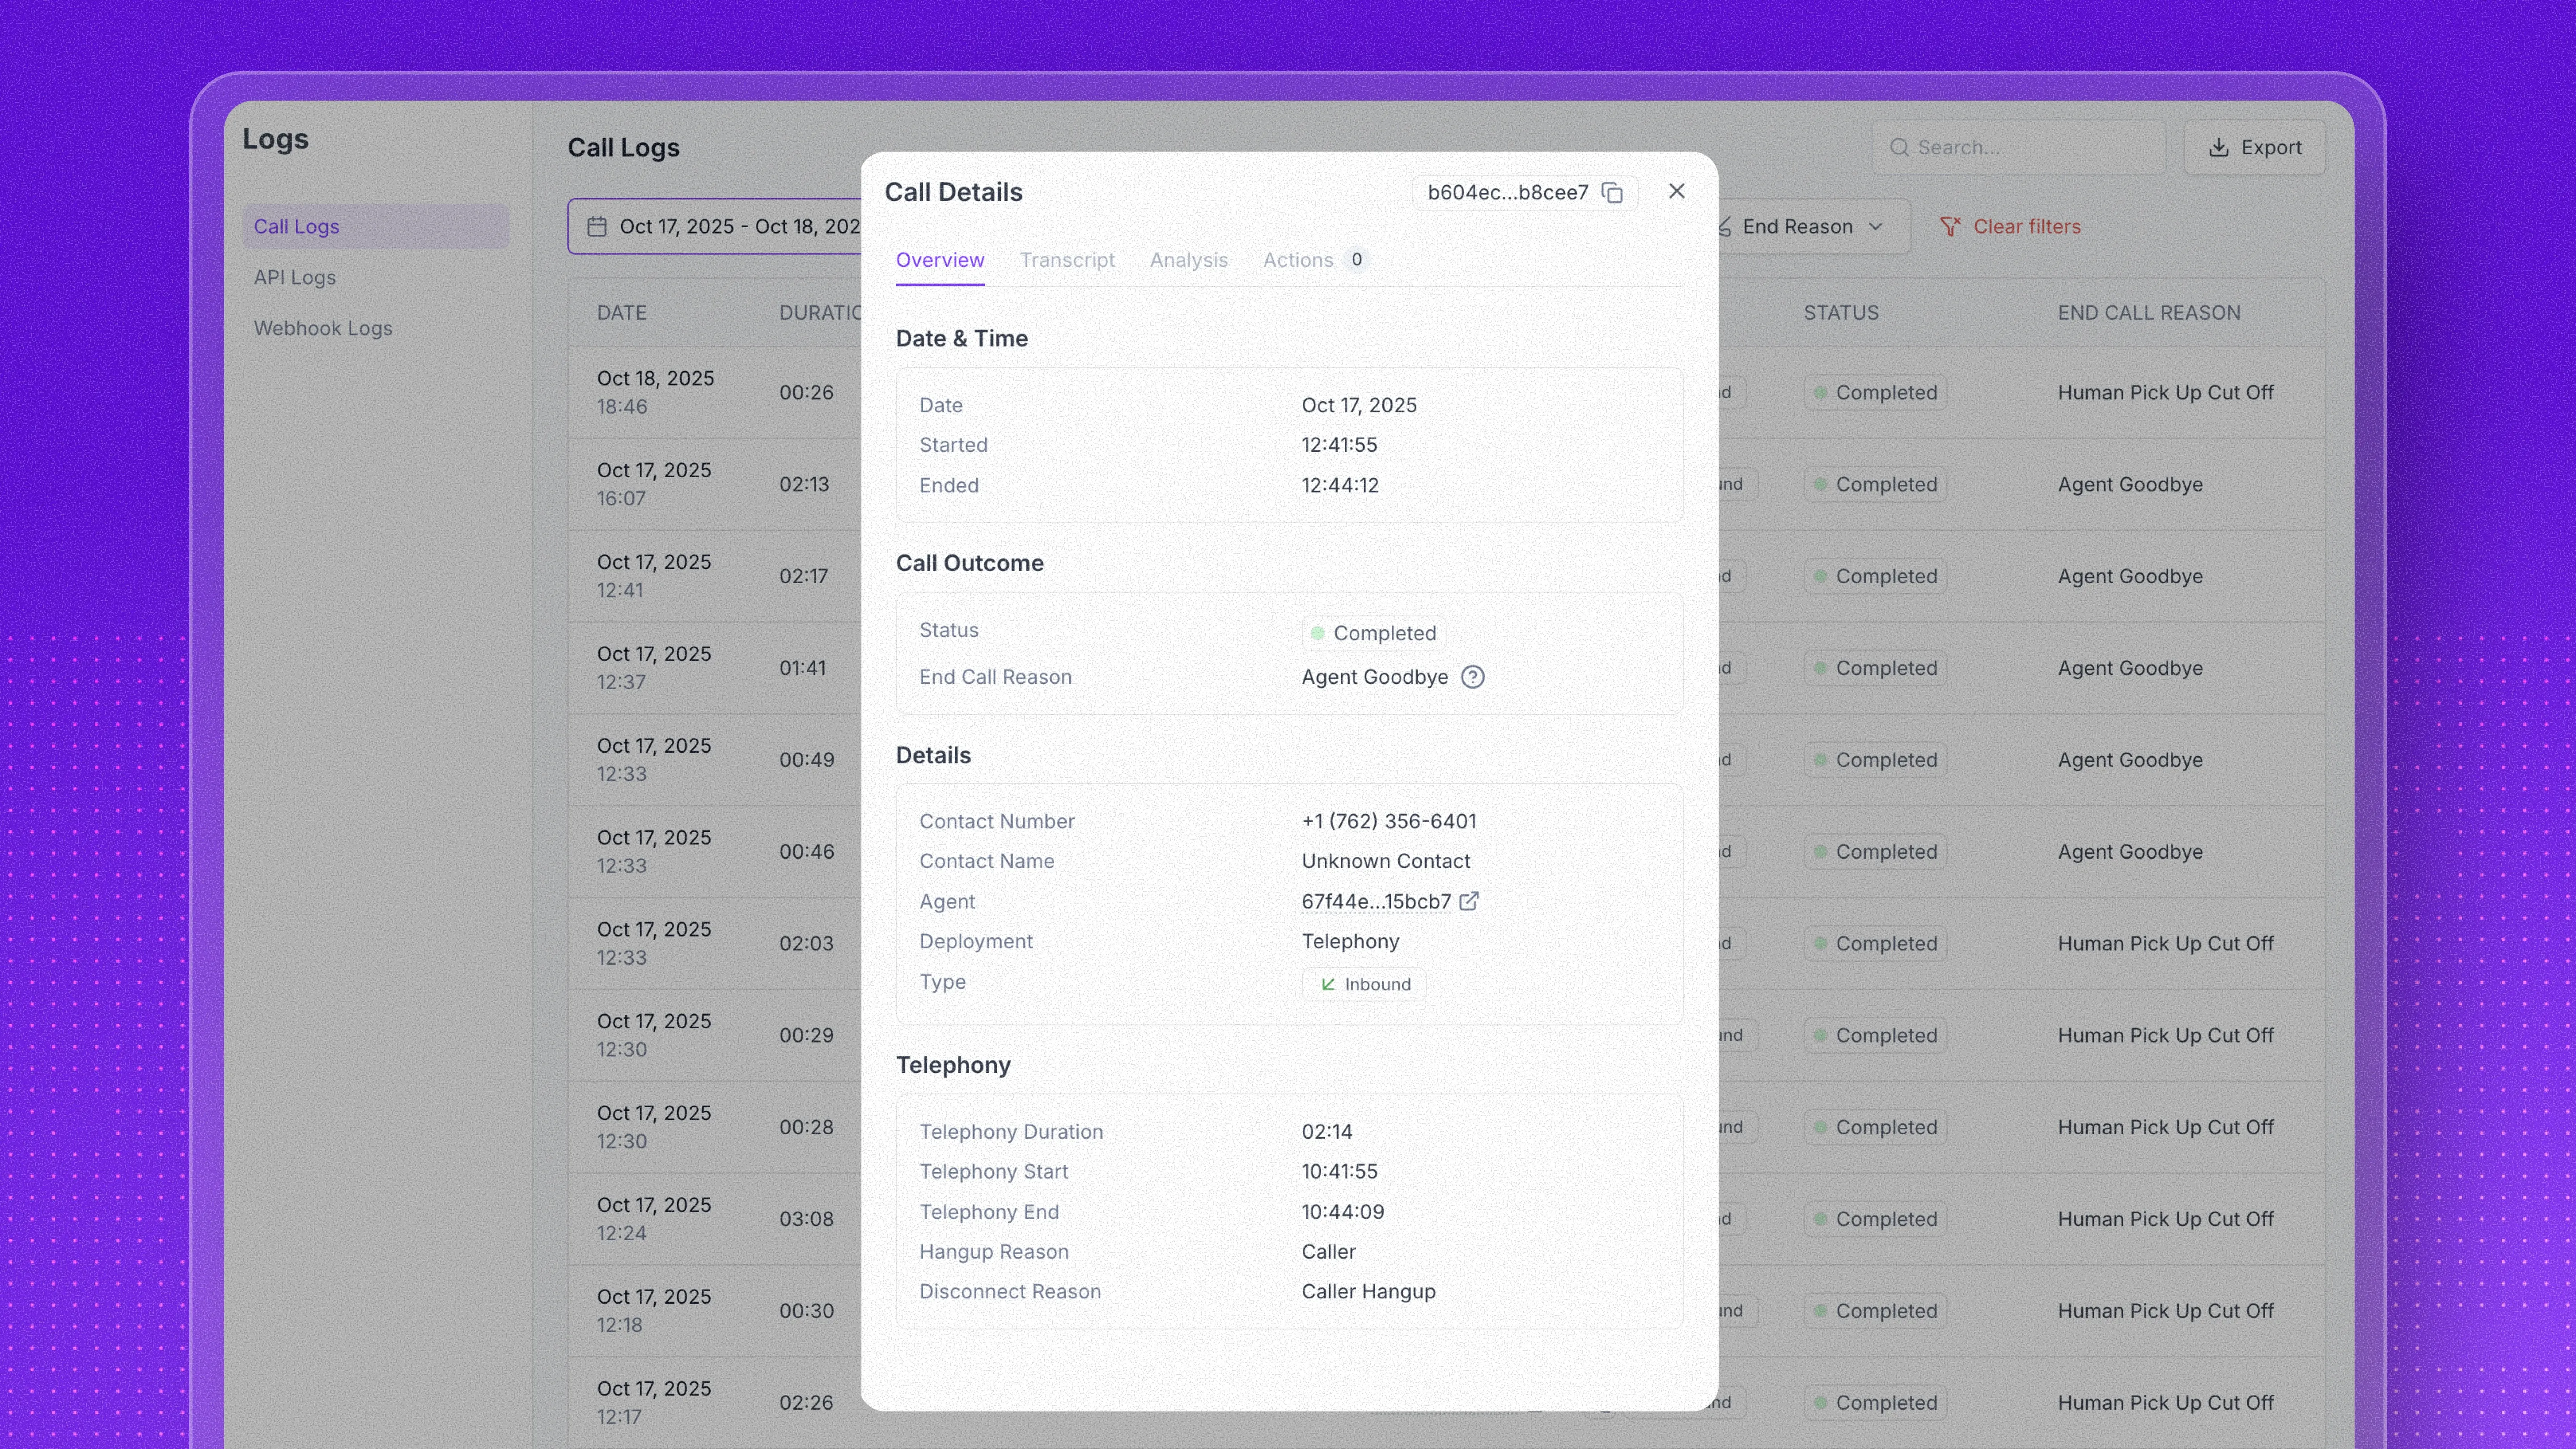Copy the call ID b604ec...b8cee7

[1611, 193]
